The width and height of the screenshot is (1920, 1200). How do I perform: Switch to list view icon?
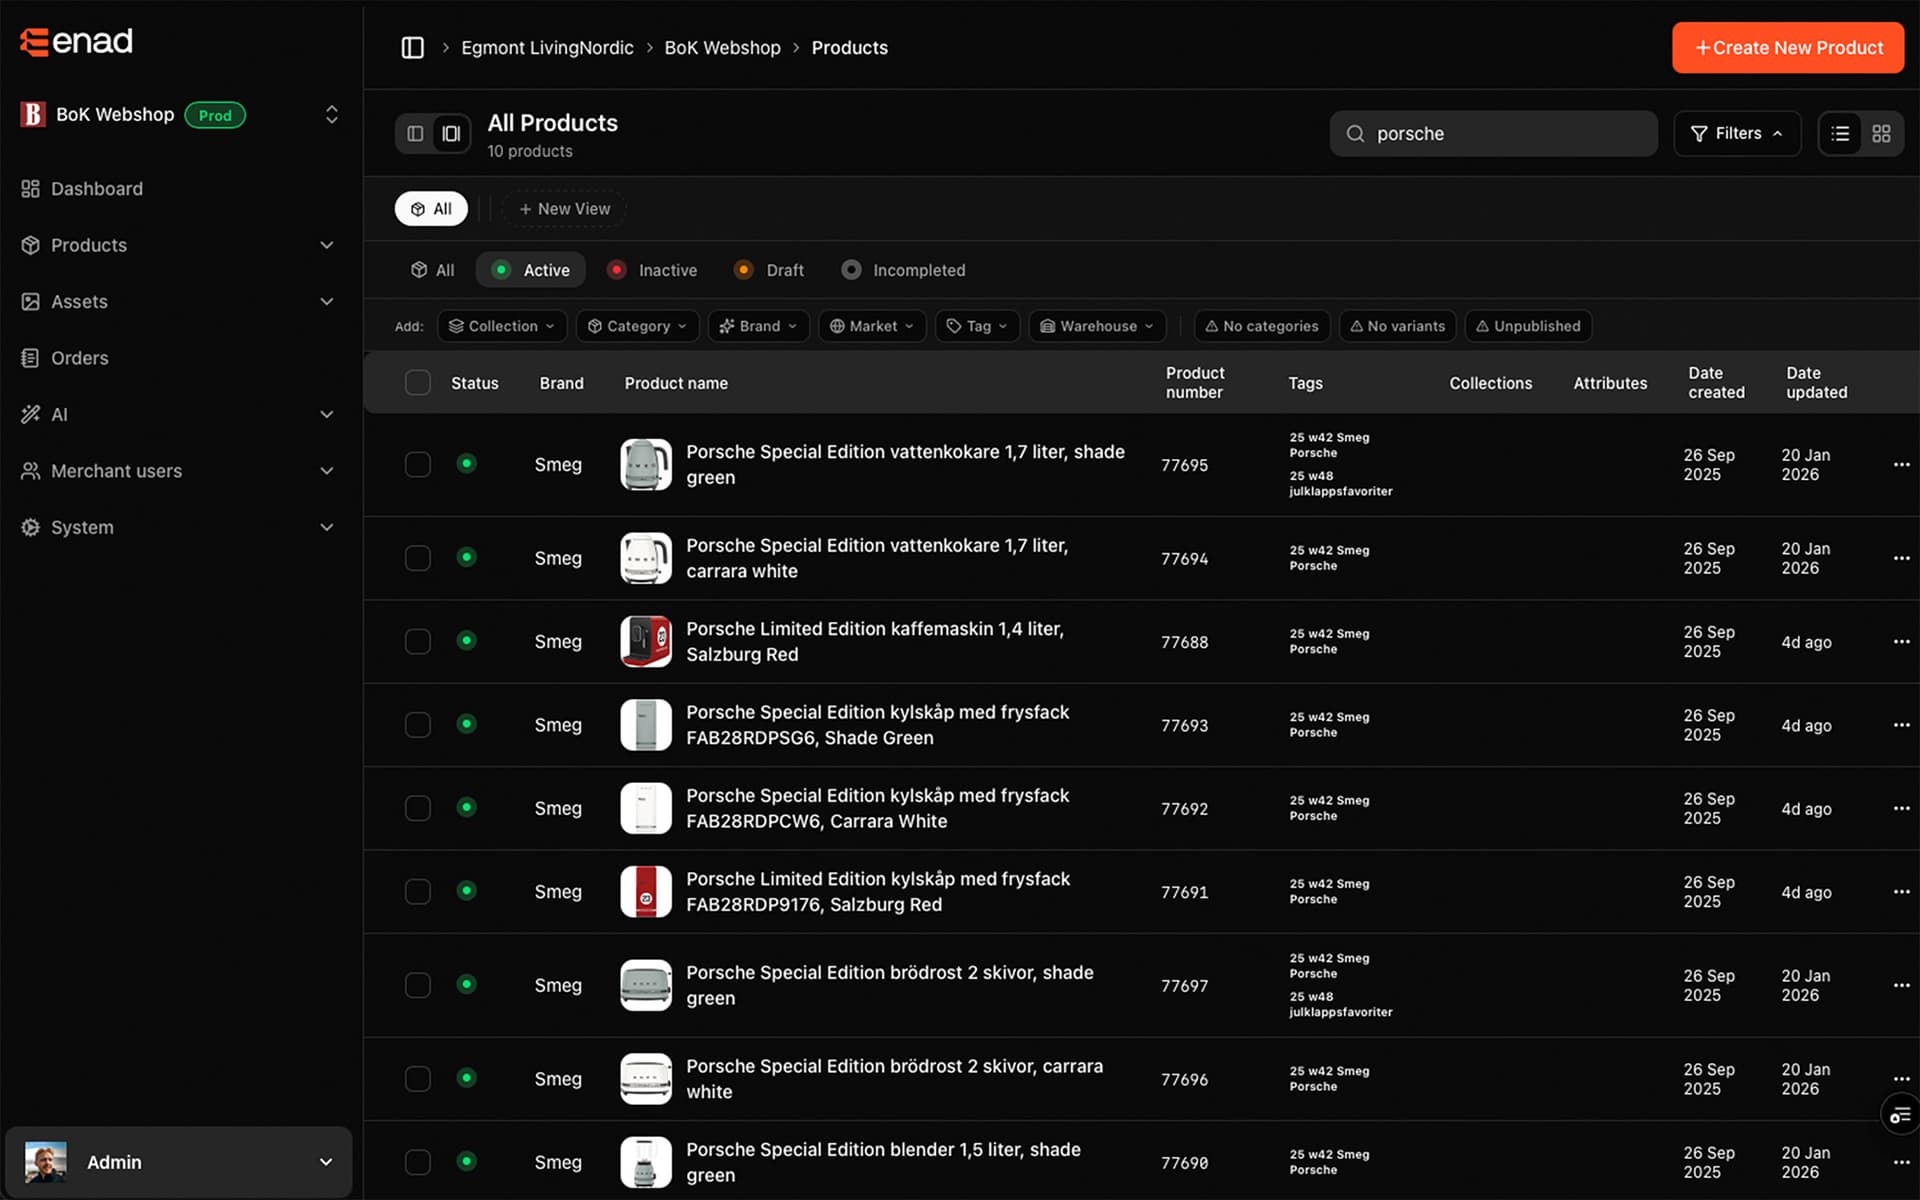coord(1840,133)
